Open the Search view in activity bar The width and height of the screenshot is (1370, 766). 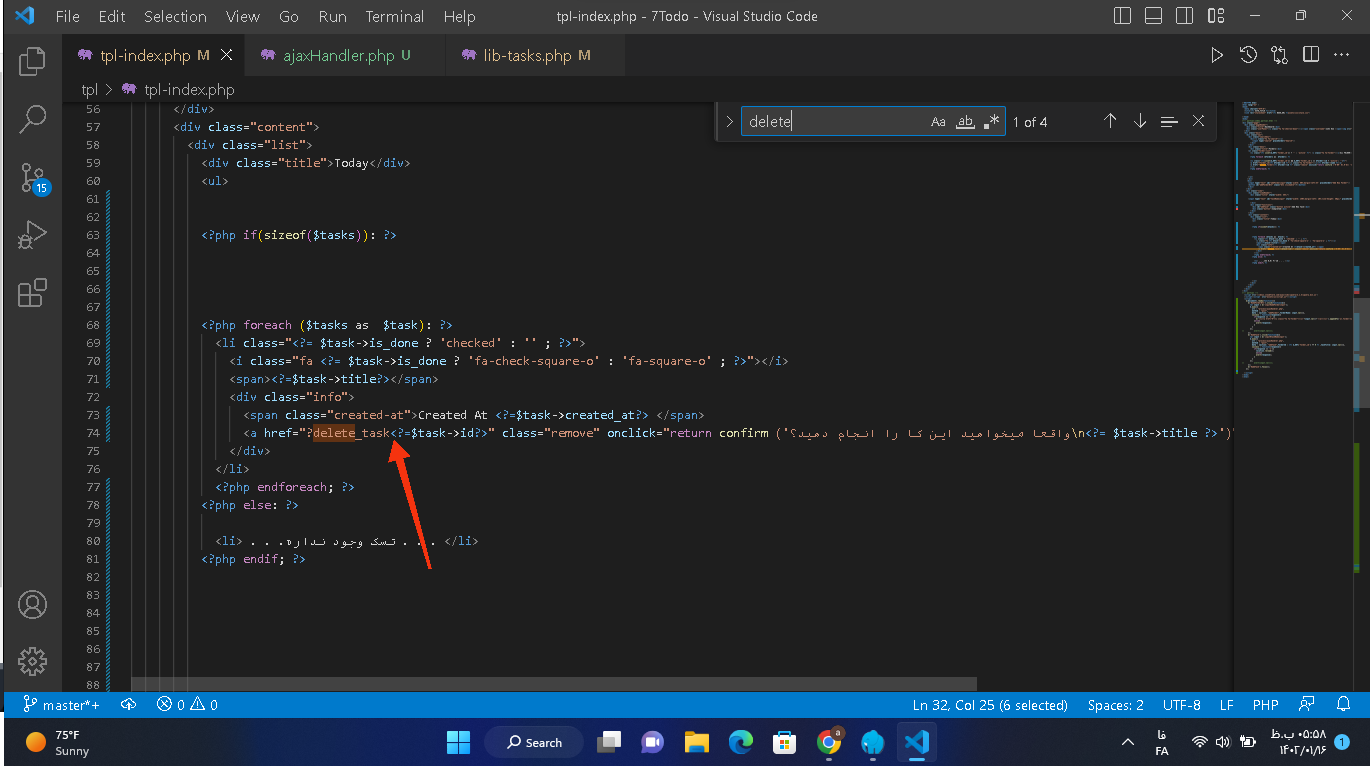point(32,119)
